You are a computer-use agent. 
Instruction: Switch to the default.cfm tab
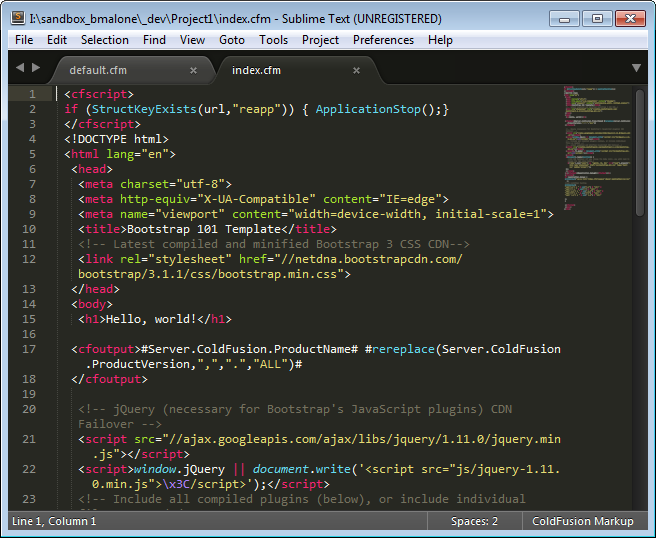click(98, 70)
